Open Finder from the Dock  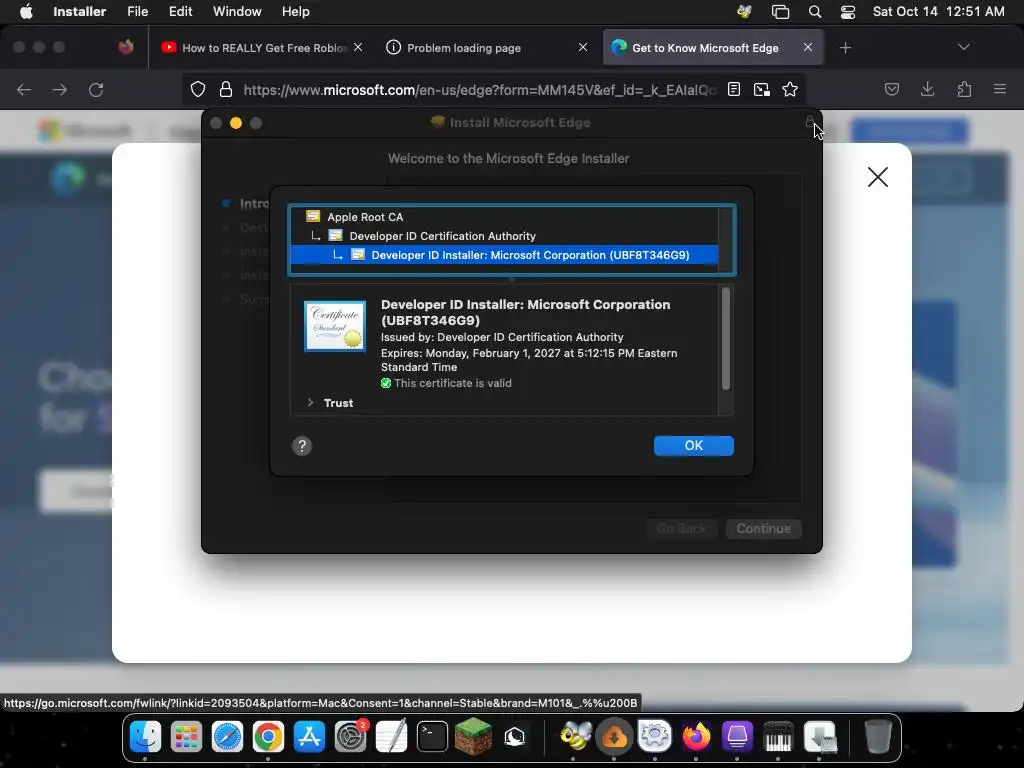pos(145,737)
